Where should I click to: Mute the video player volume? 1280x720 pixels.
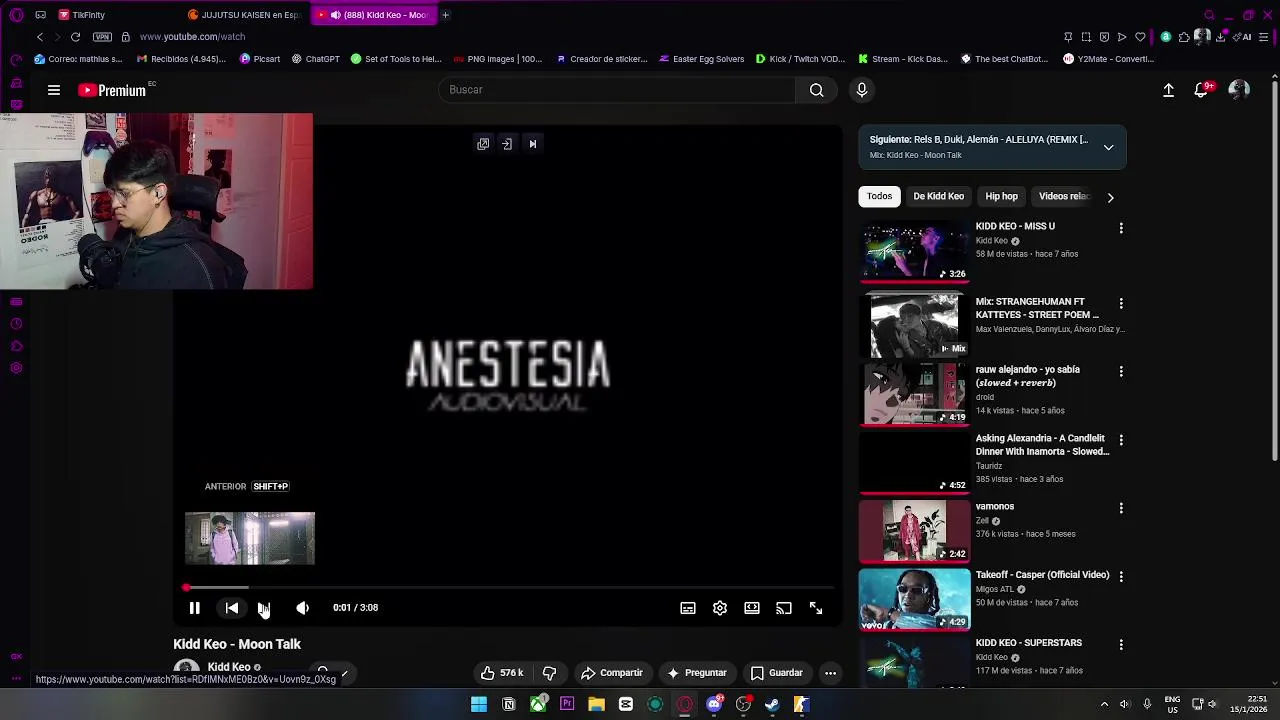tap(302, 608)
